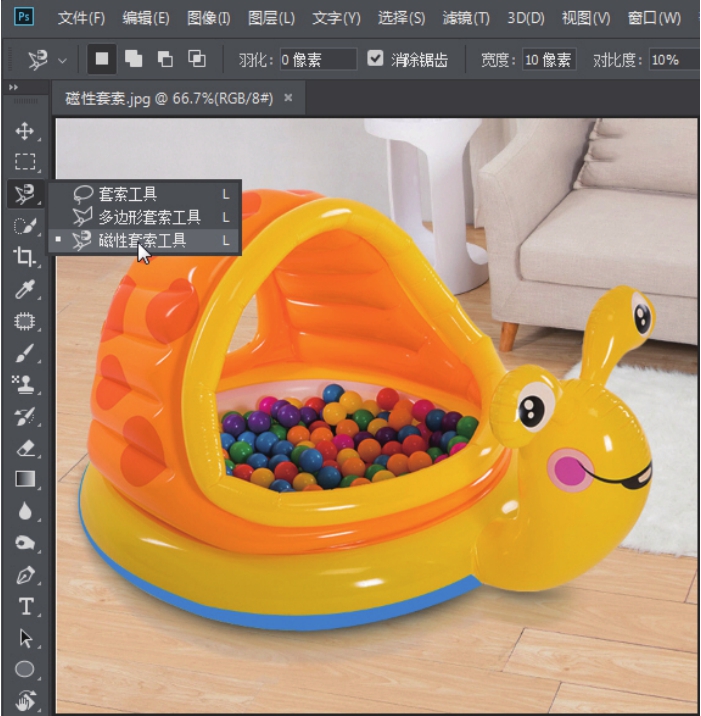Image resolution: width=701 pixels, height=716 pixels.
Task: Open the 文字(Y) menu
Action: (337, 18)
